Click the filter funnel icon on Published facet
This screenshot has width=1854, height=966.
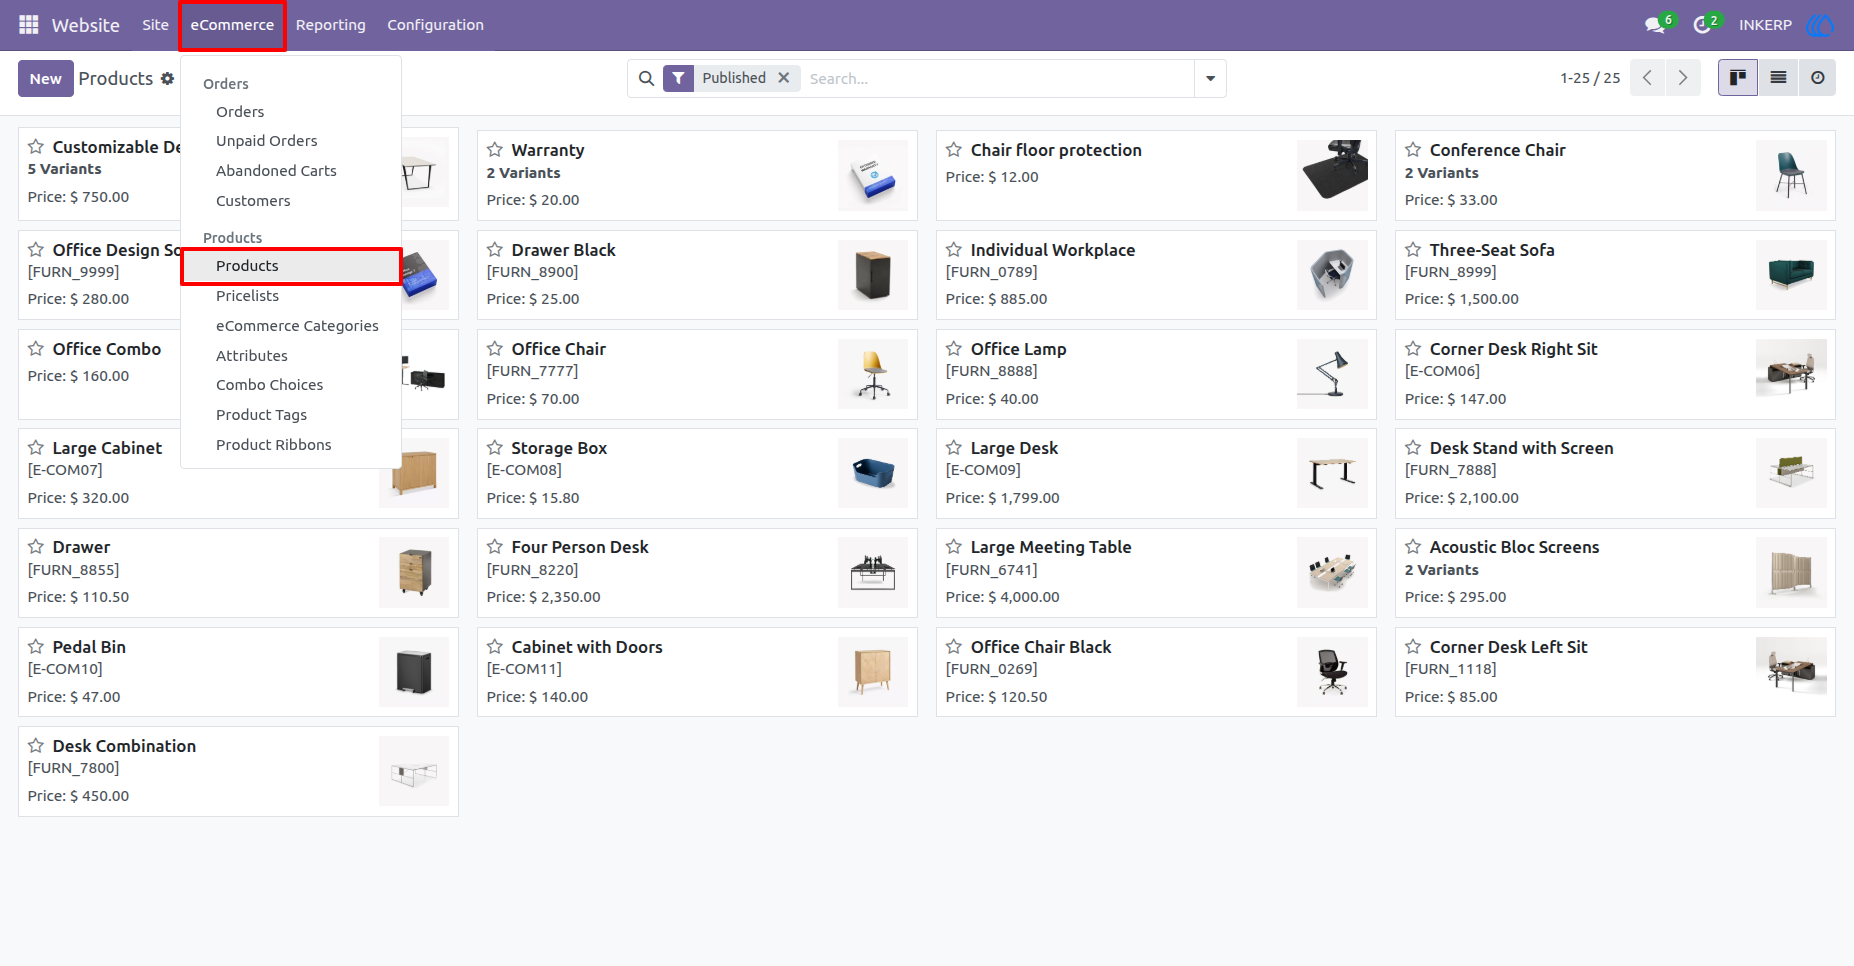tap(678, 78)
